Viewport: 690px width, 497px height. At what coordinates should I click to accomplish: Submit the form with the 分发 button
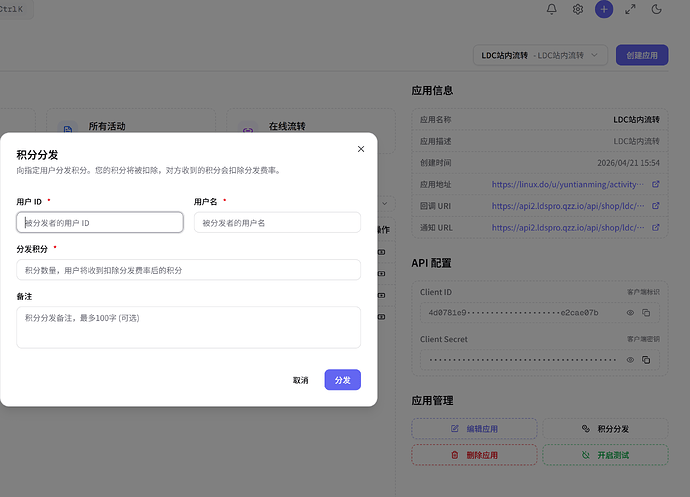tap(342, 379)
